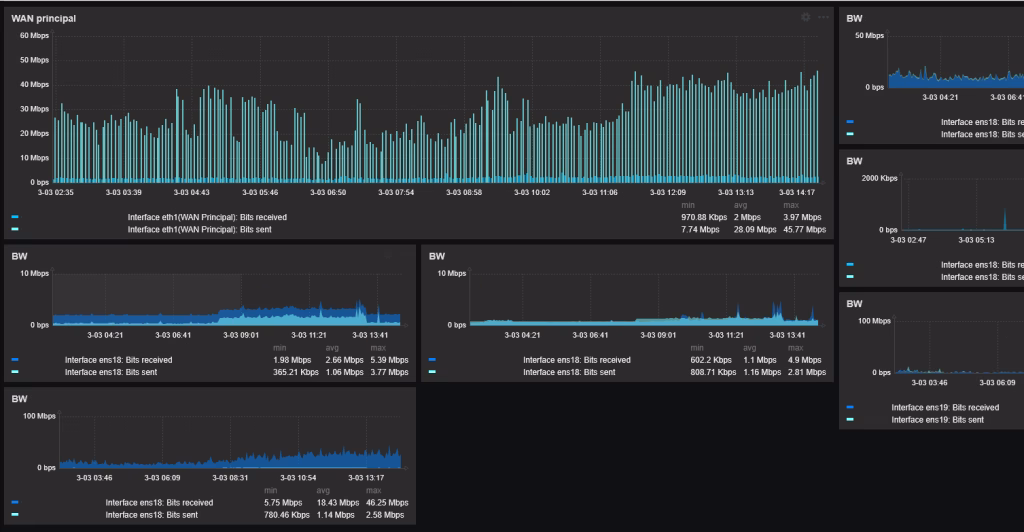The image size is (1024, 532).
Task: Click the 28.09 Mbps avg value in WAN legend
Action: [x=755, y=229]
